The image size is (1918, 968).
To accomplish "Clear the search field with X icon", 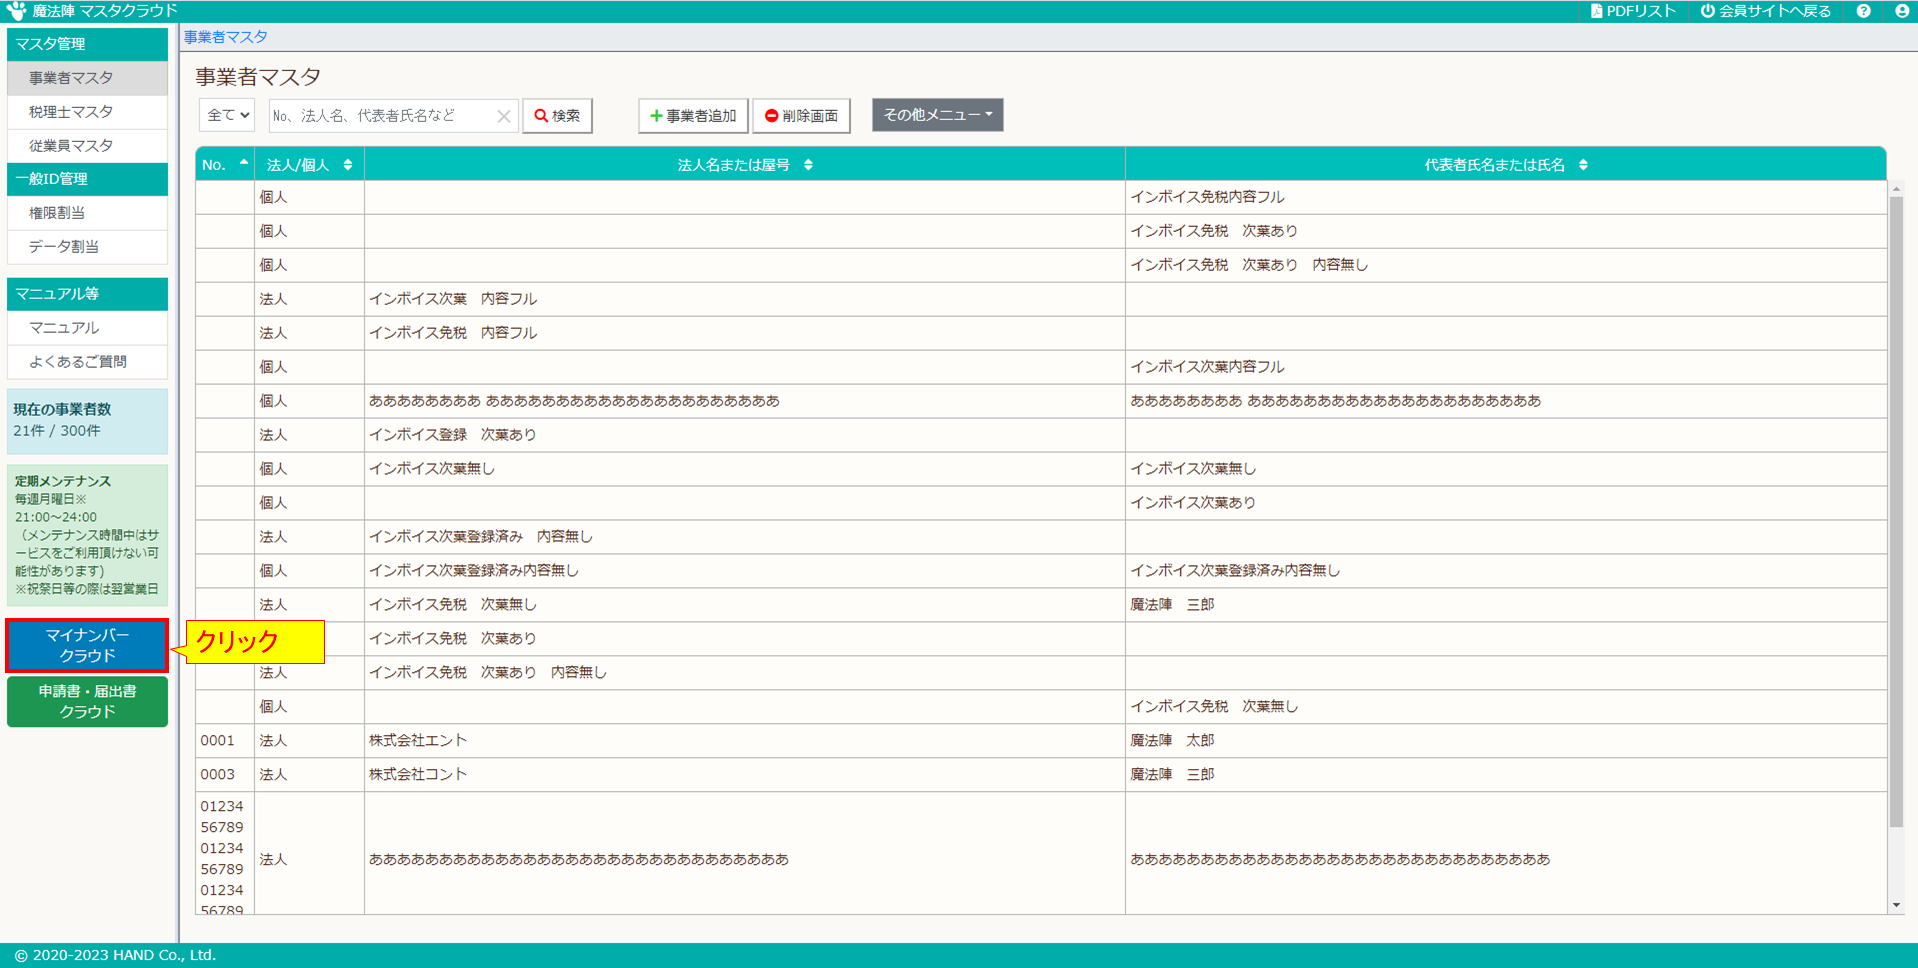I will [504, 116].
